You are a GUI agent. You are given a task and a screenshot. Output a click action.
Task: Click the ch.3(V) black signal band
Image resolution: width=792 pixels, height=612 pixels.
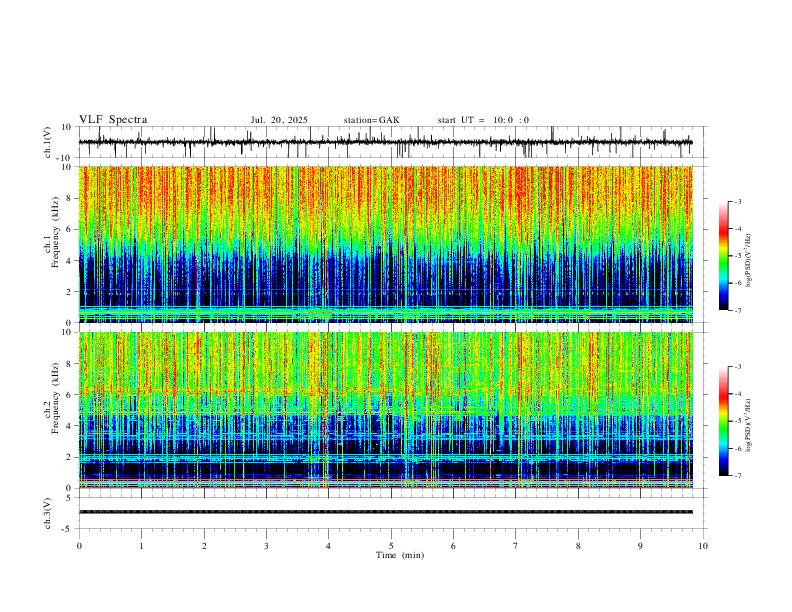[x=385, y=512]
